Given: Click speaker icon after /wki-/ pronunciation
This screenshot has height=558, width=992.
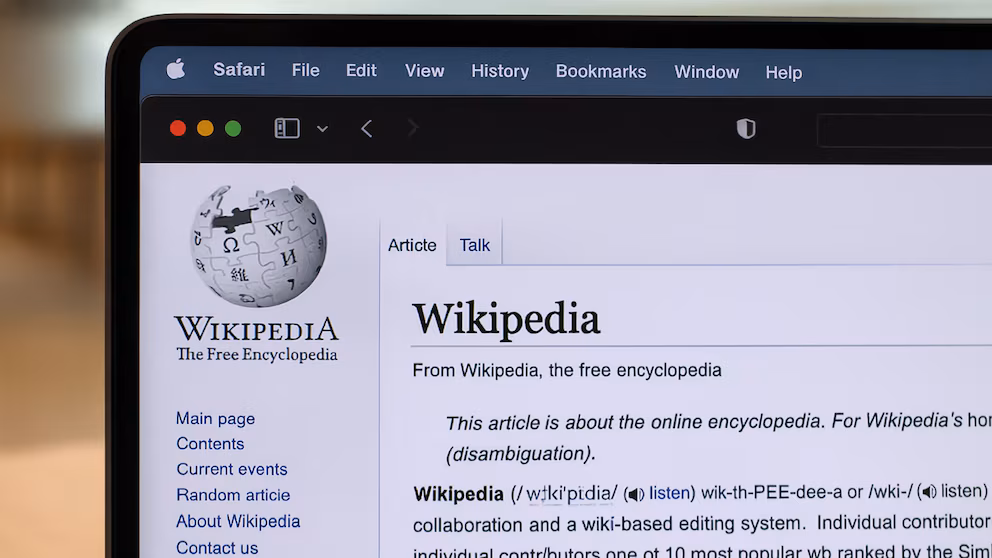Looking at the screenshot, I should 928,491.
